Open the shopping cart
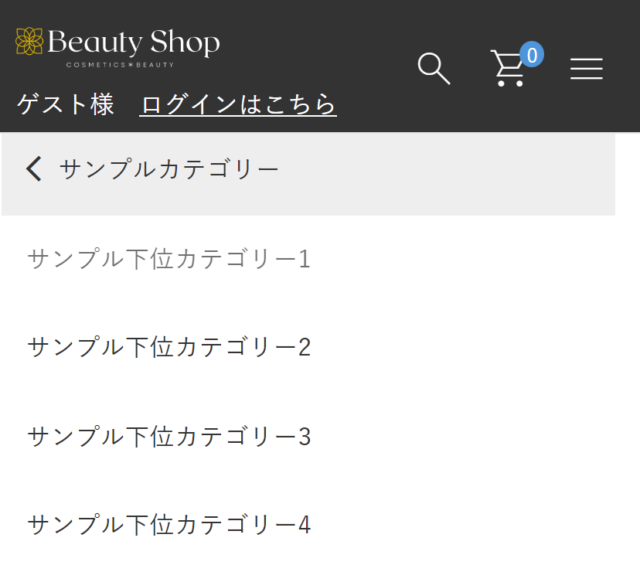 click(x=508, y=70)
